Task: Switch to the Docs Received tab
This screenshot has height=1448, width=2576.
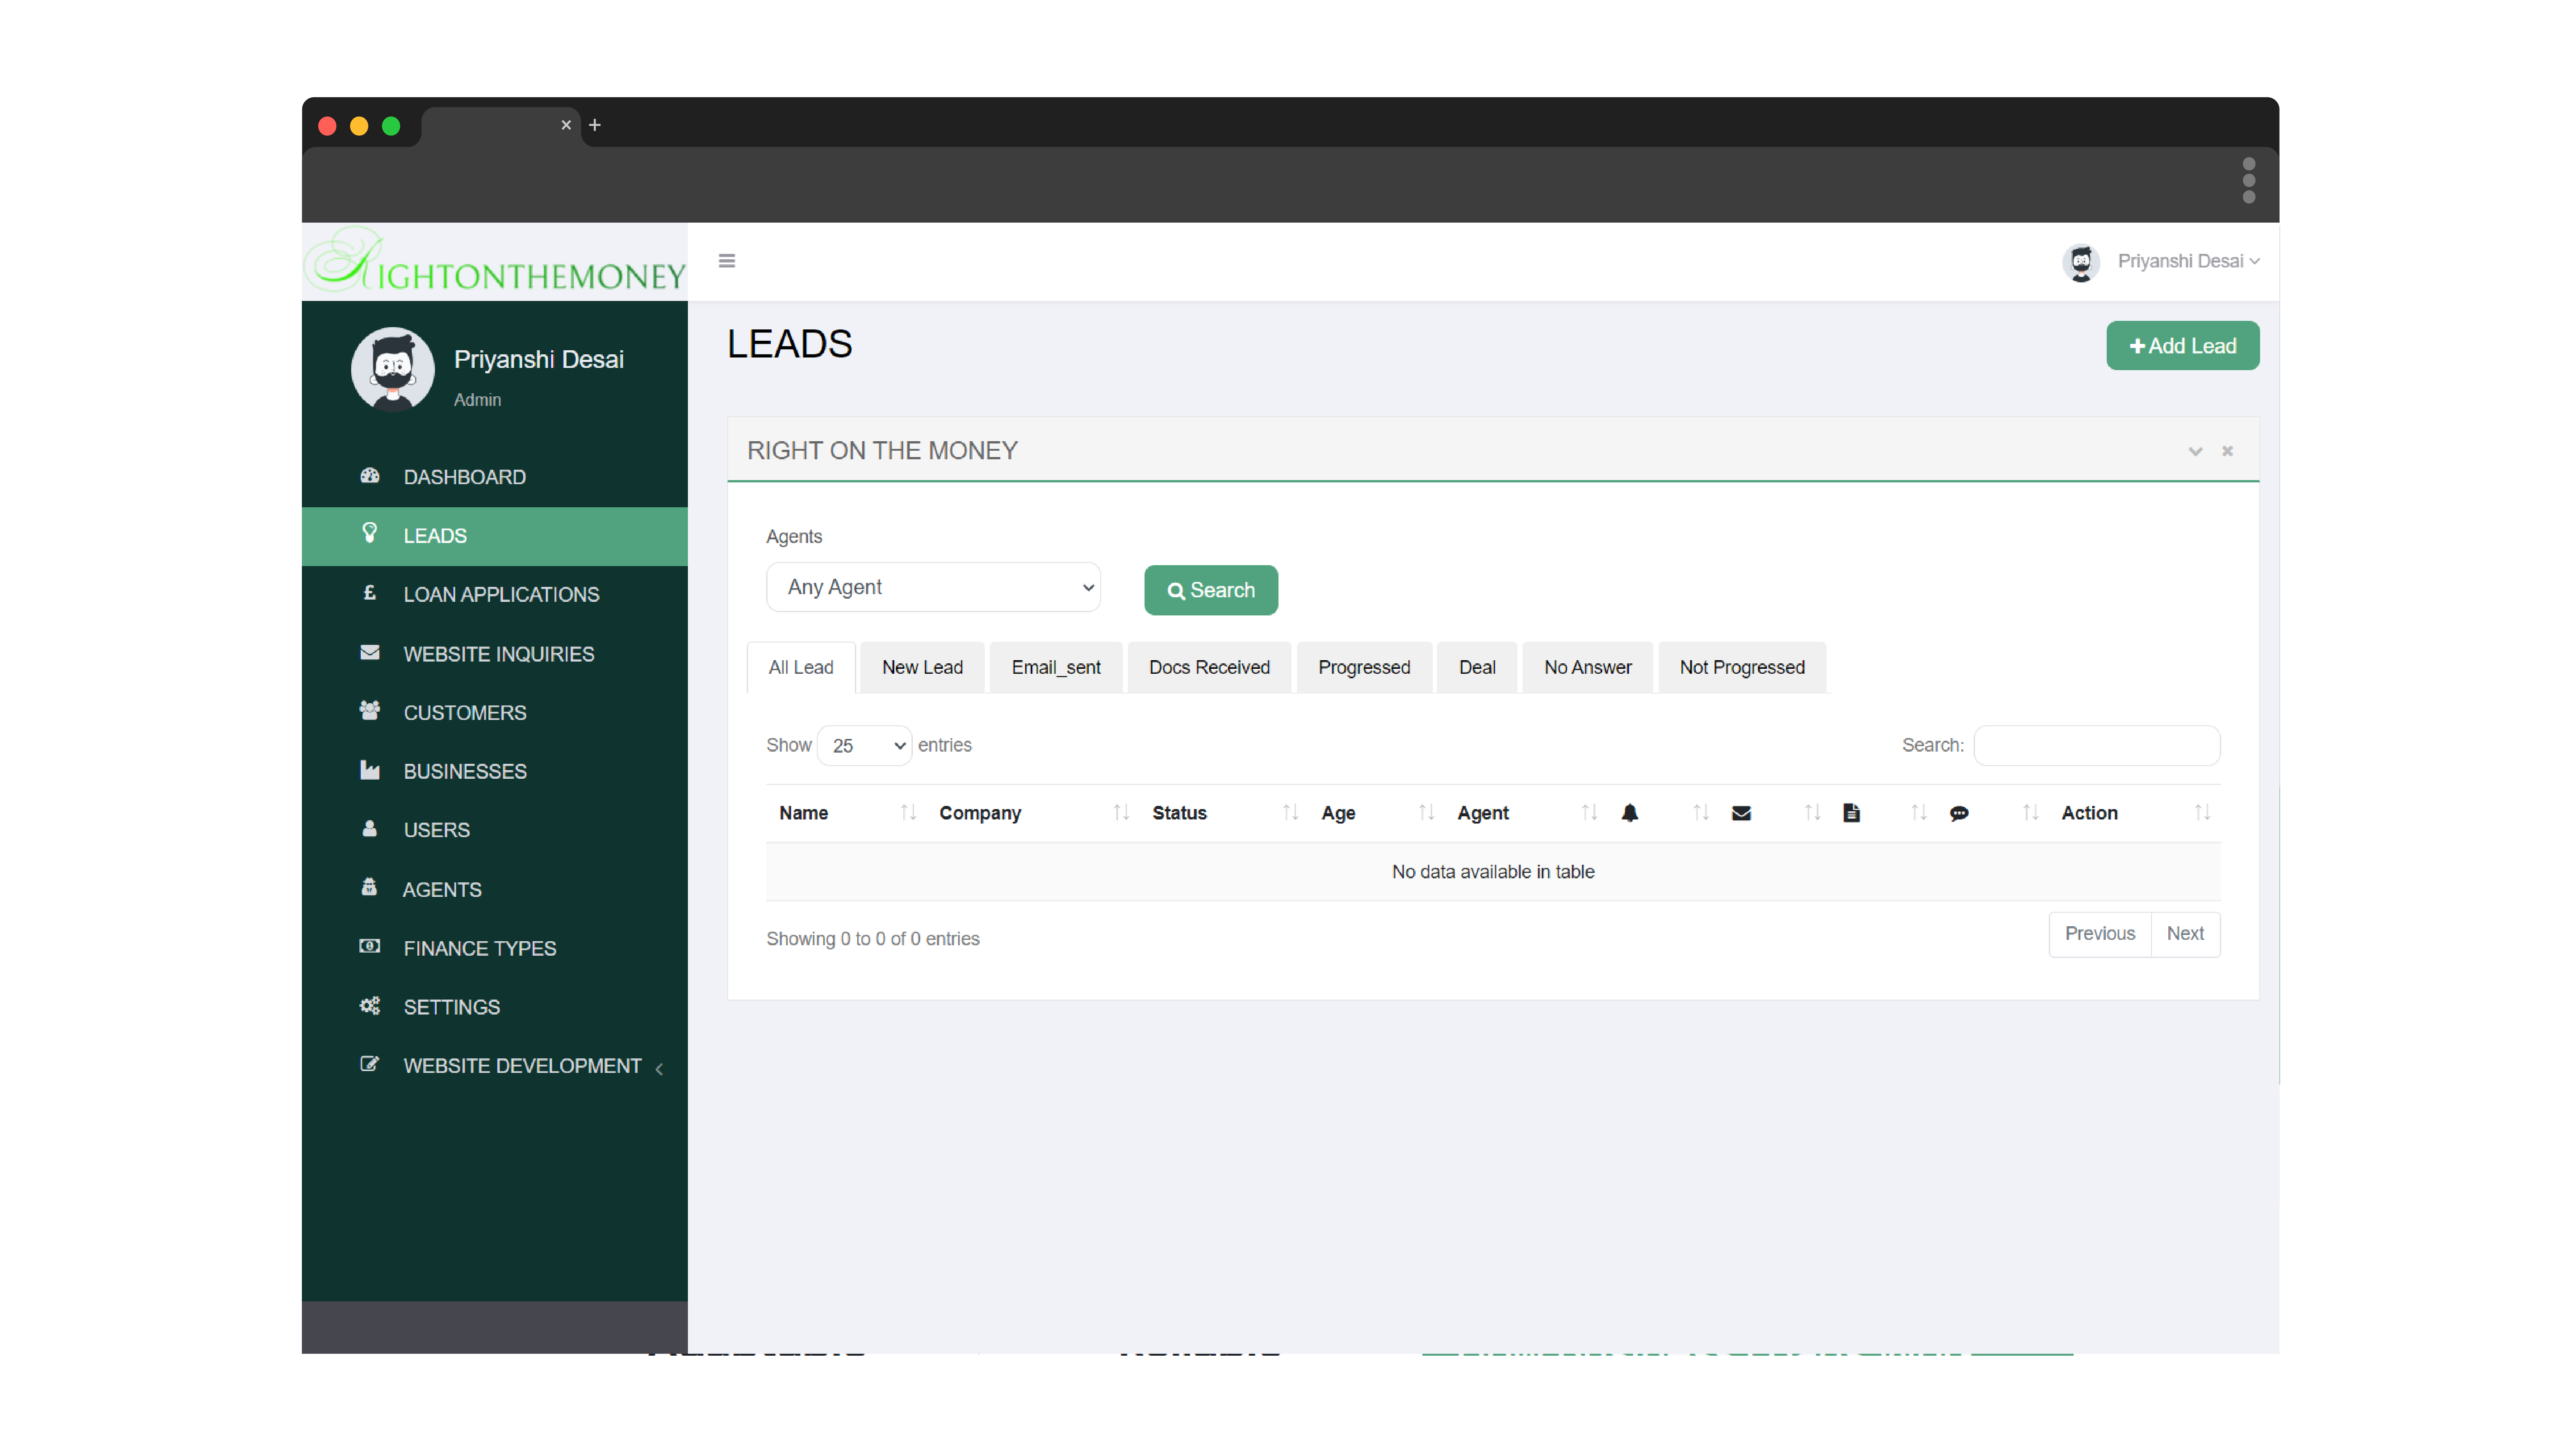Action: click(1209, 667)
